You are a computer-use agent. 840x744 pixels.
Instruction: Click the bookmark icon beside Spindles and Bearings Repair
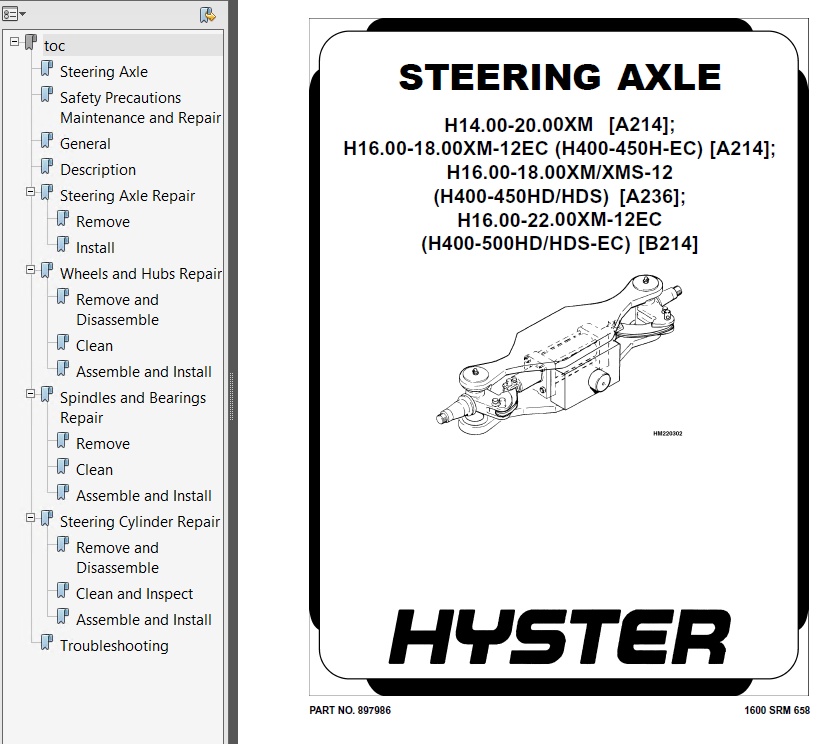(x=47, y=394)
